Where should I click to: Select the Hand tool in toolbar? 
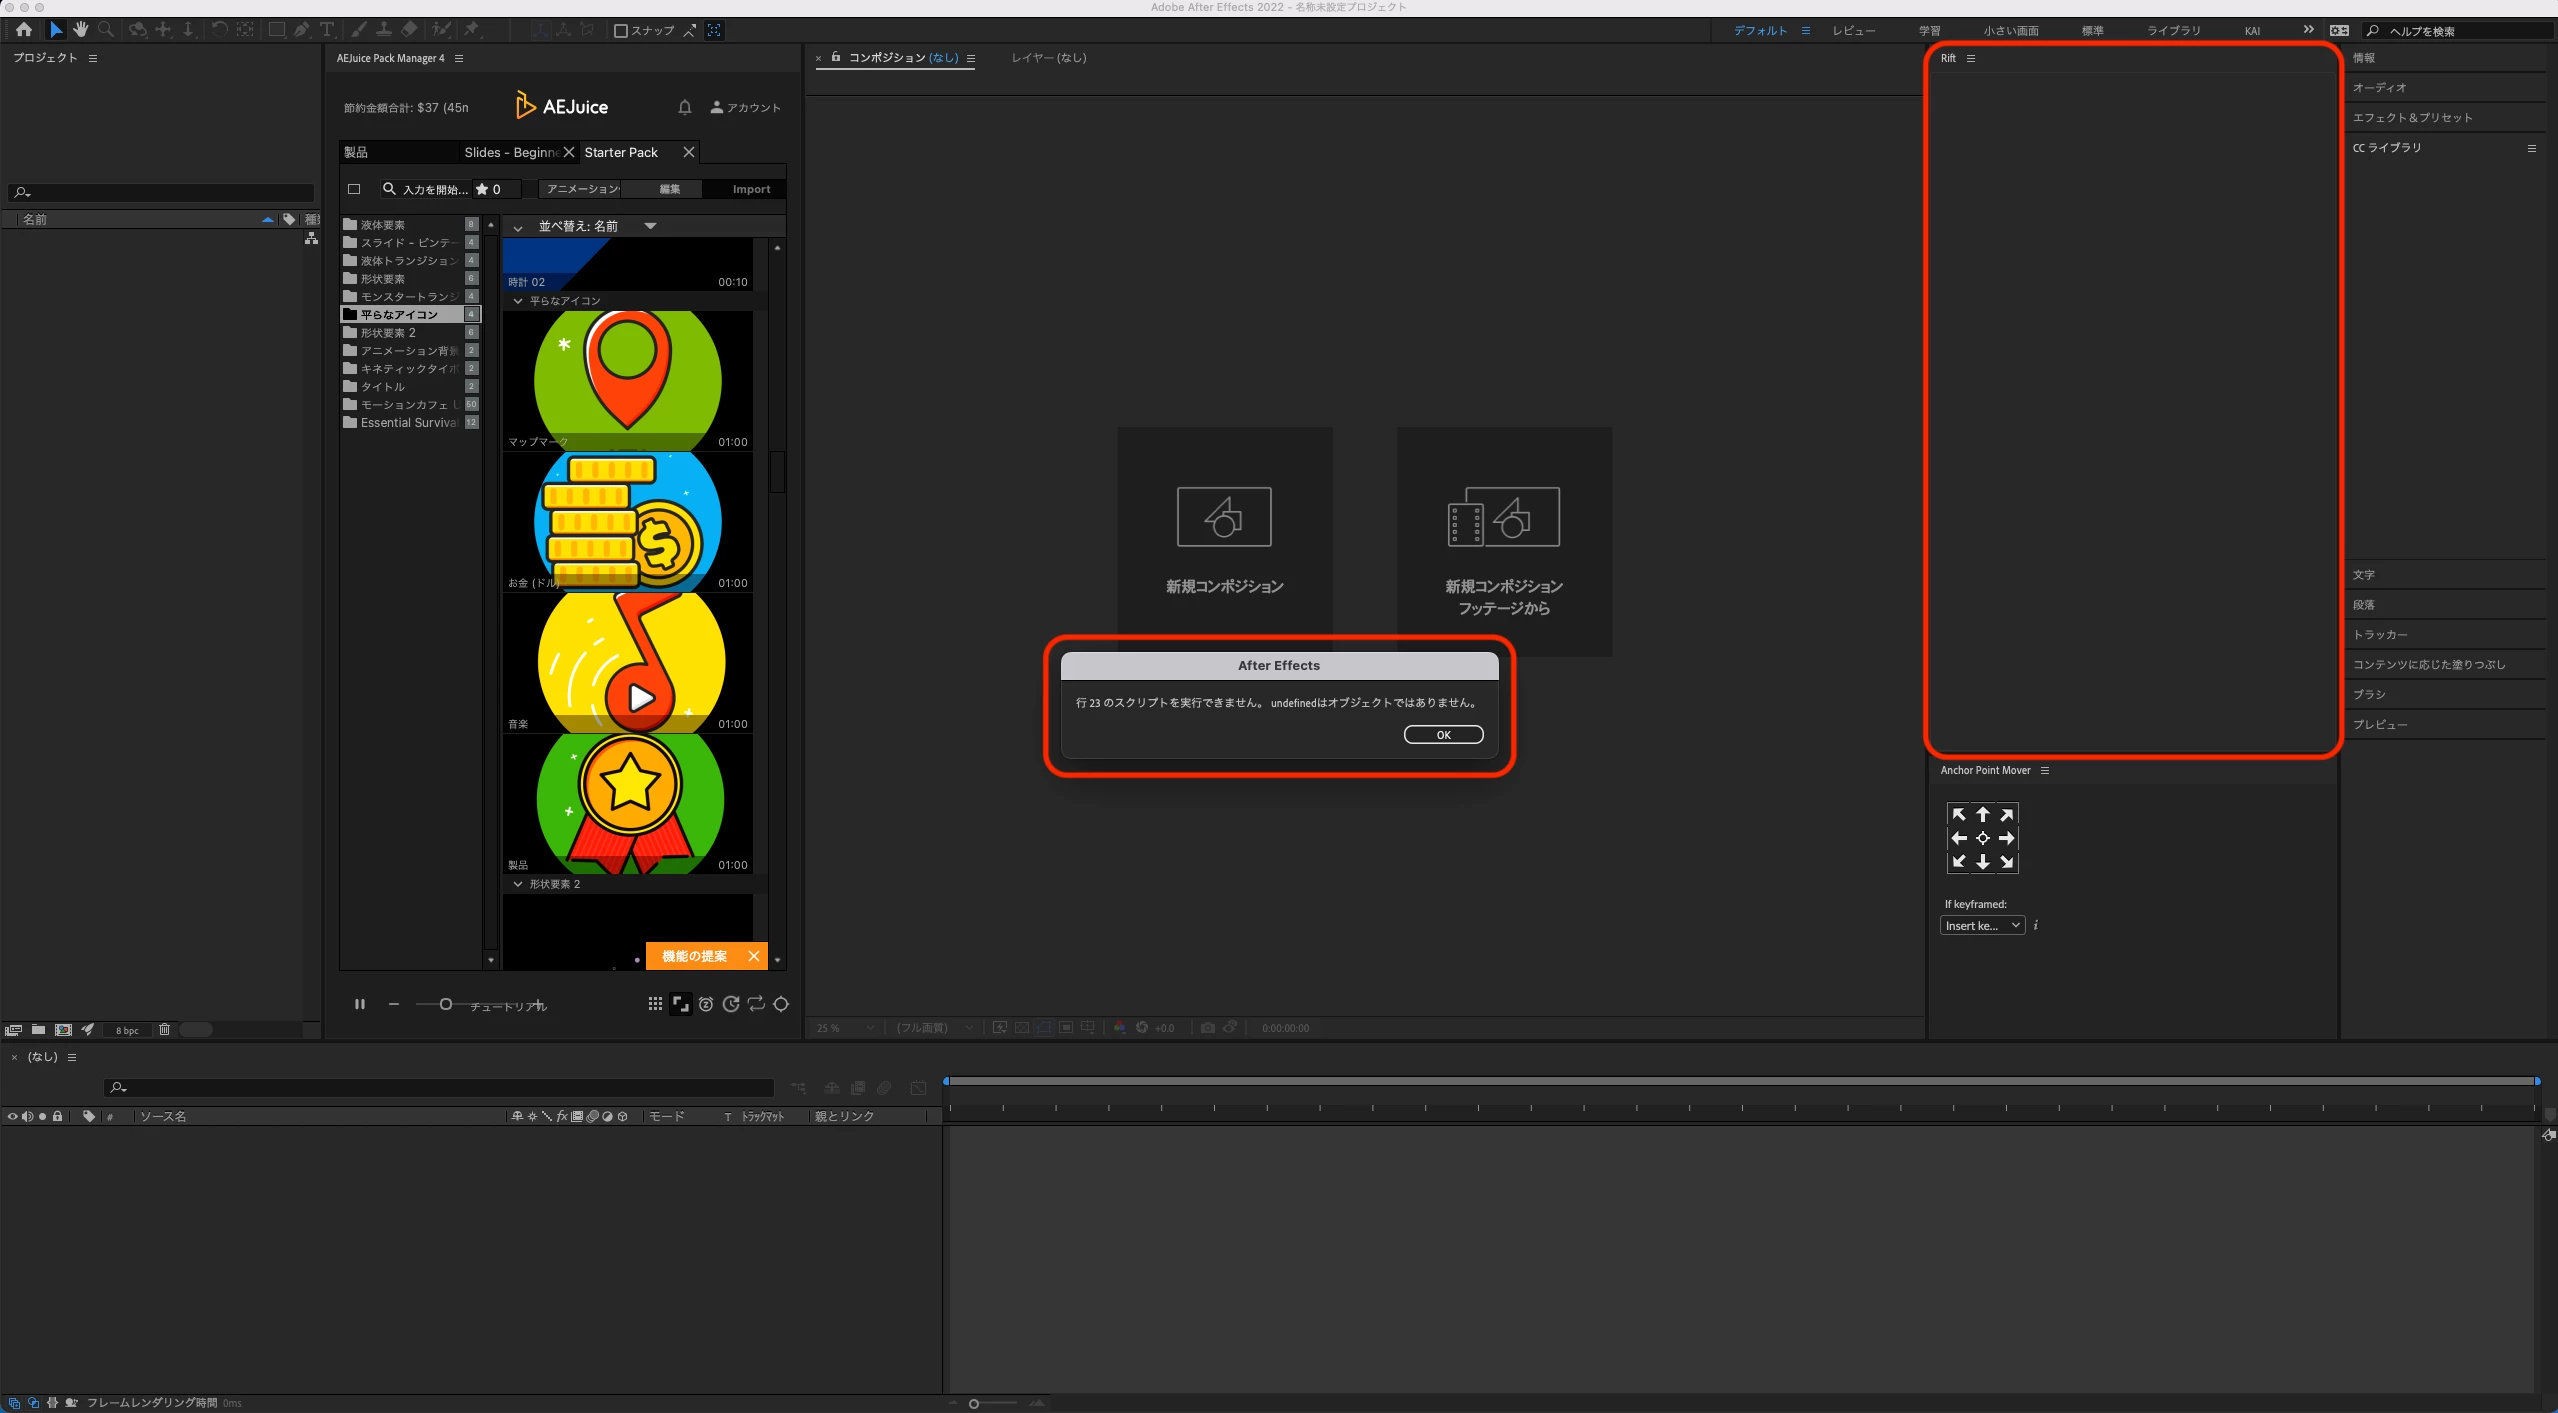pyautogui.click(x=81, y=30)
